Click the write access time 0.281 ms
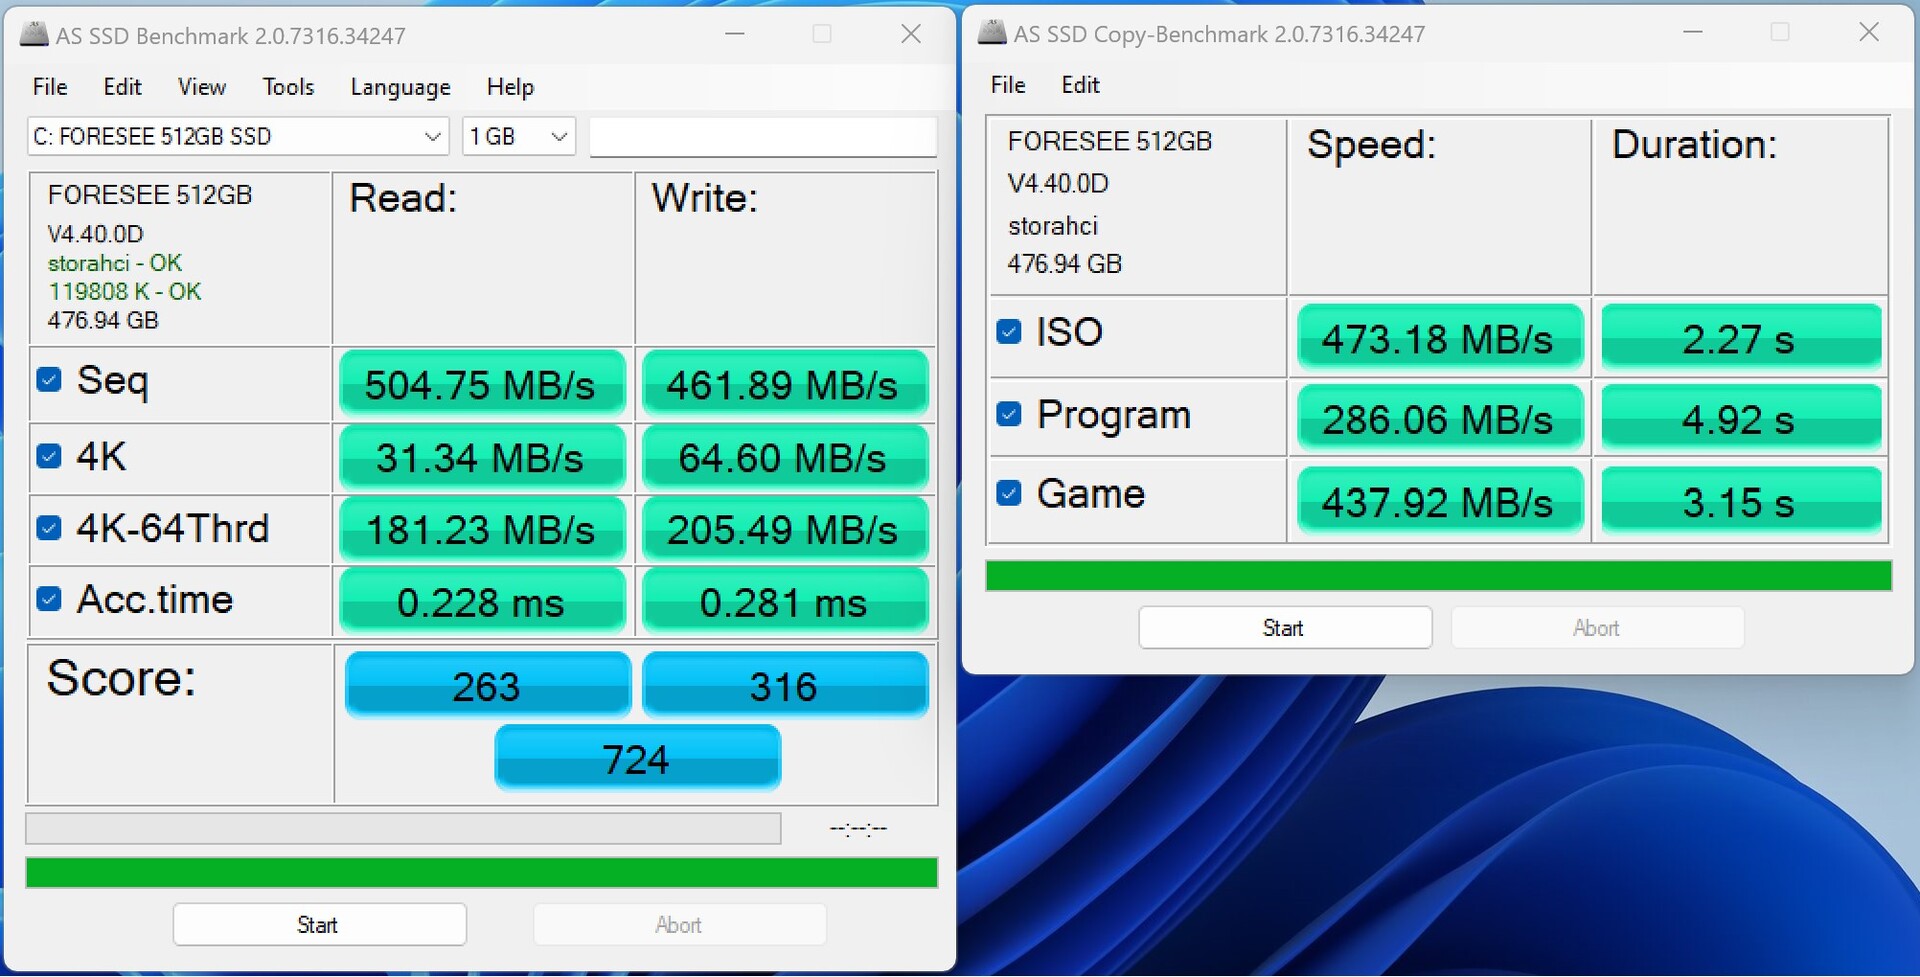This screenshot has width=1920, height=977. [784, 602]
